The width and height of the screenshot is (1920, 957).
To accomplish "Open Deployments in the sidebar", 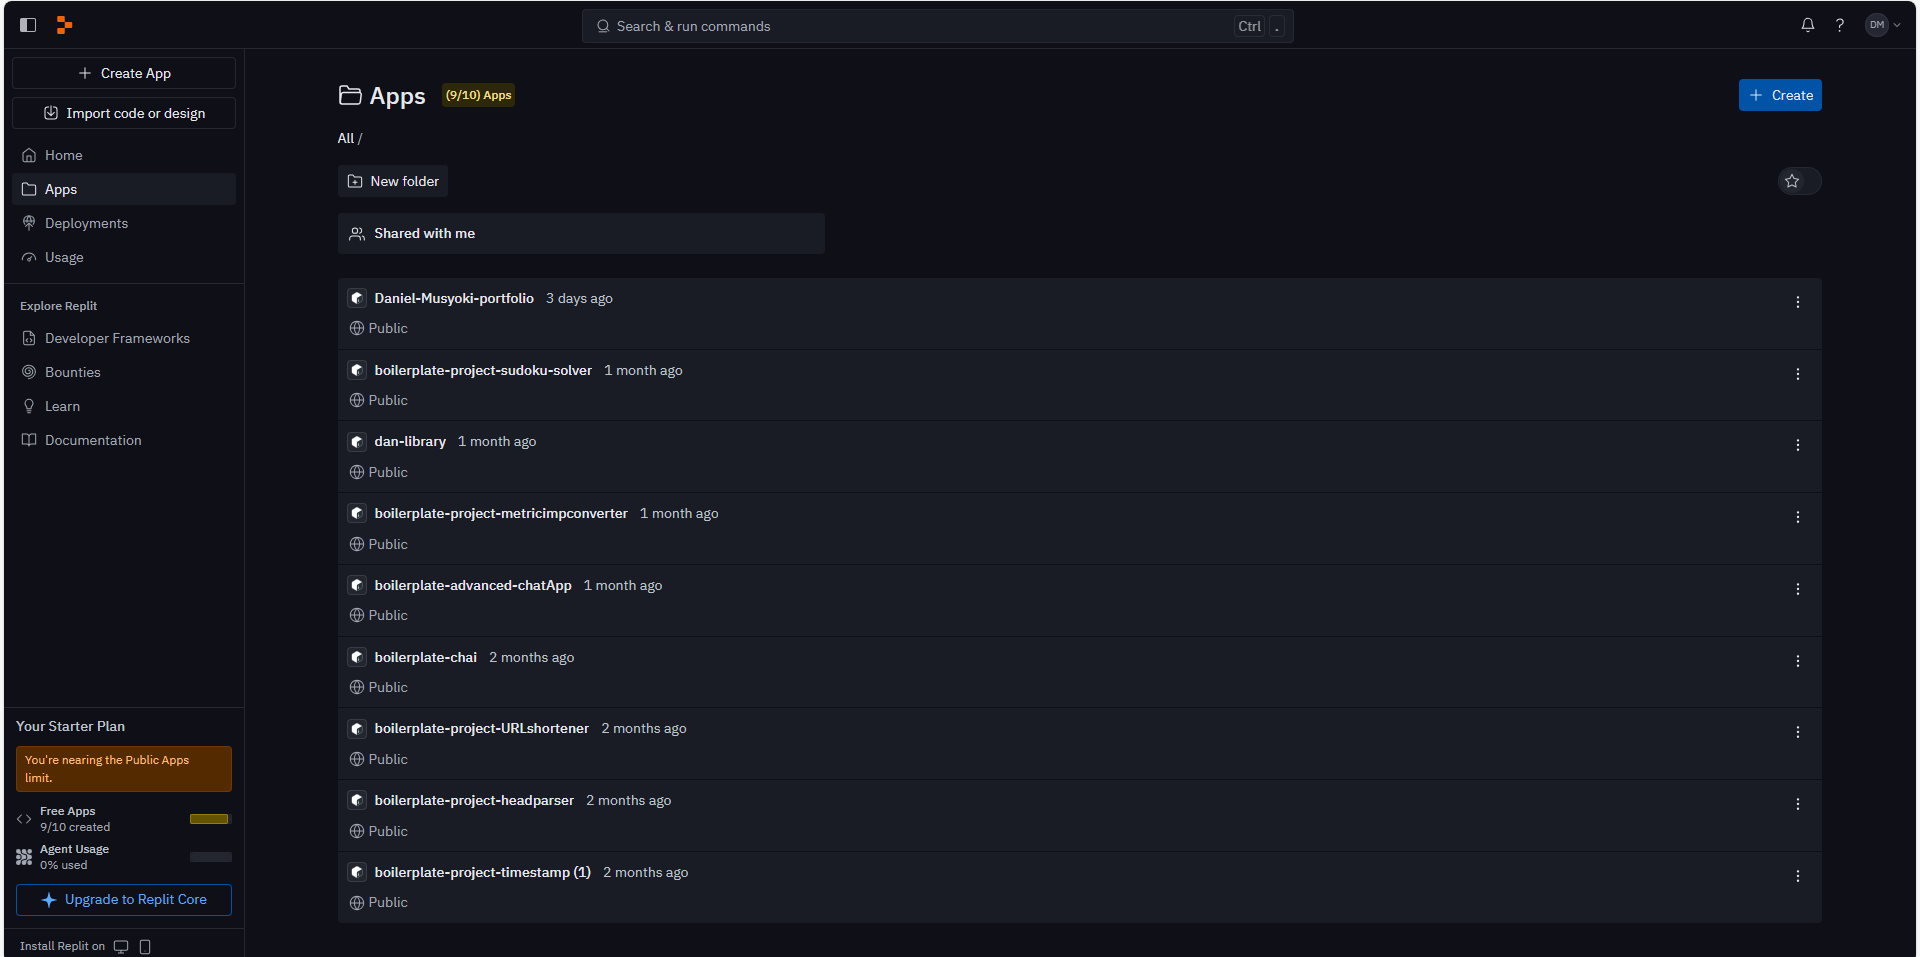I will [124, 223].
